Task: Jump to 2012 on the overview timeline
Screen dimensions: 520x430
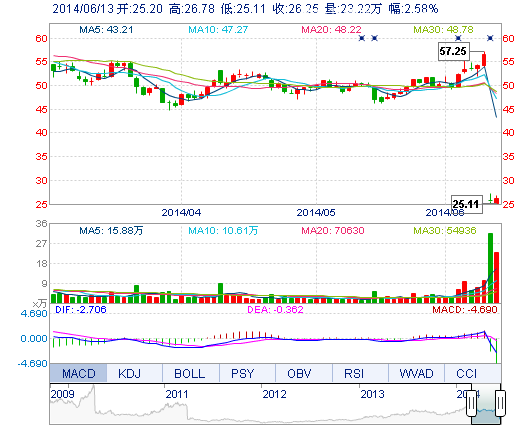Action: click(x=274, y=394)
